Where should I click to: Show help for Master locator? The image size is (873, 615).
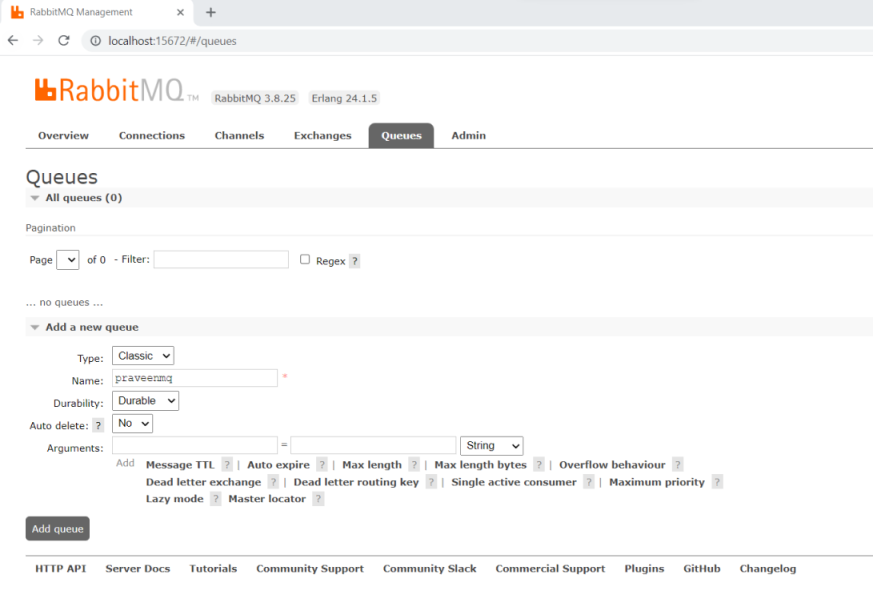pyautogui.click(x=318, y=499)
